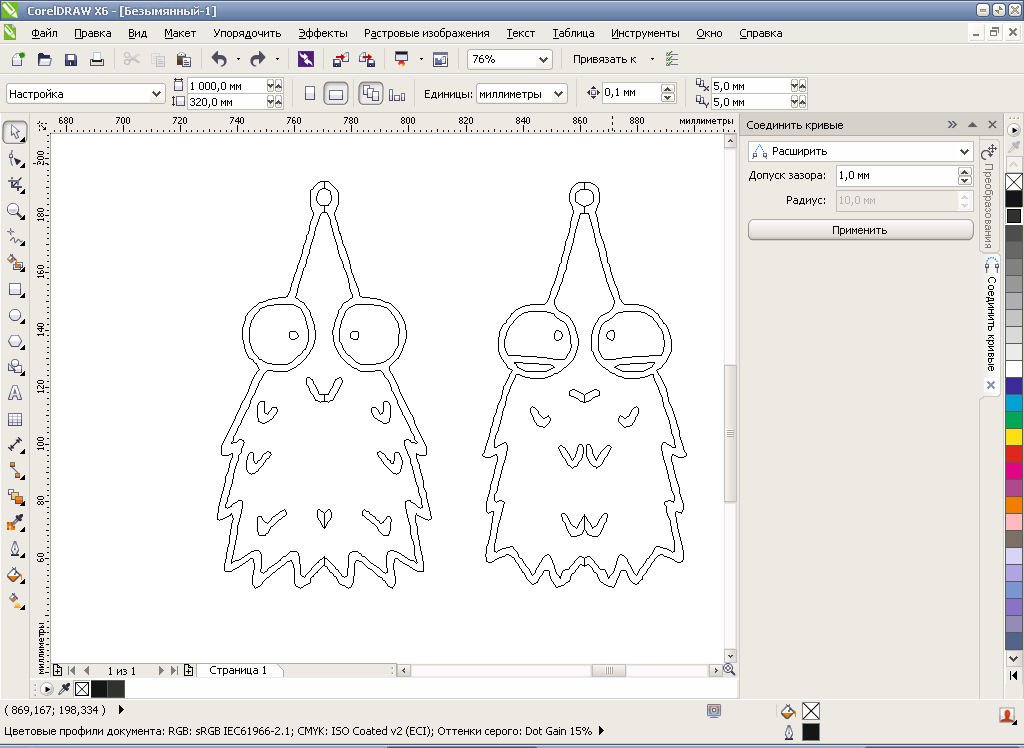Open the Эффекты menu
1024x748 pixels.
(323, 33)
